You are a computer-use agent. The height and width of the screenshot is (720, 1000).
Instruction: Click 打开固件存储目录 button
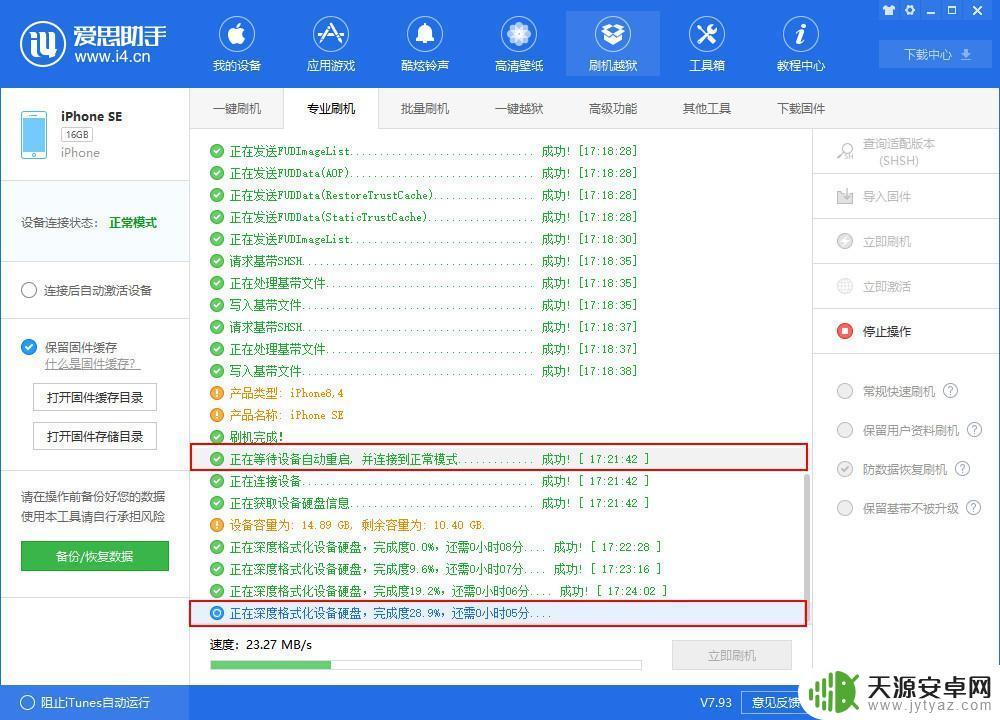pos(94,436)
